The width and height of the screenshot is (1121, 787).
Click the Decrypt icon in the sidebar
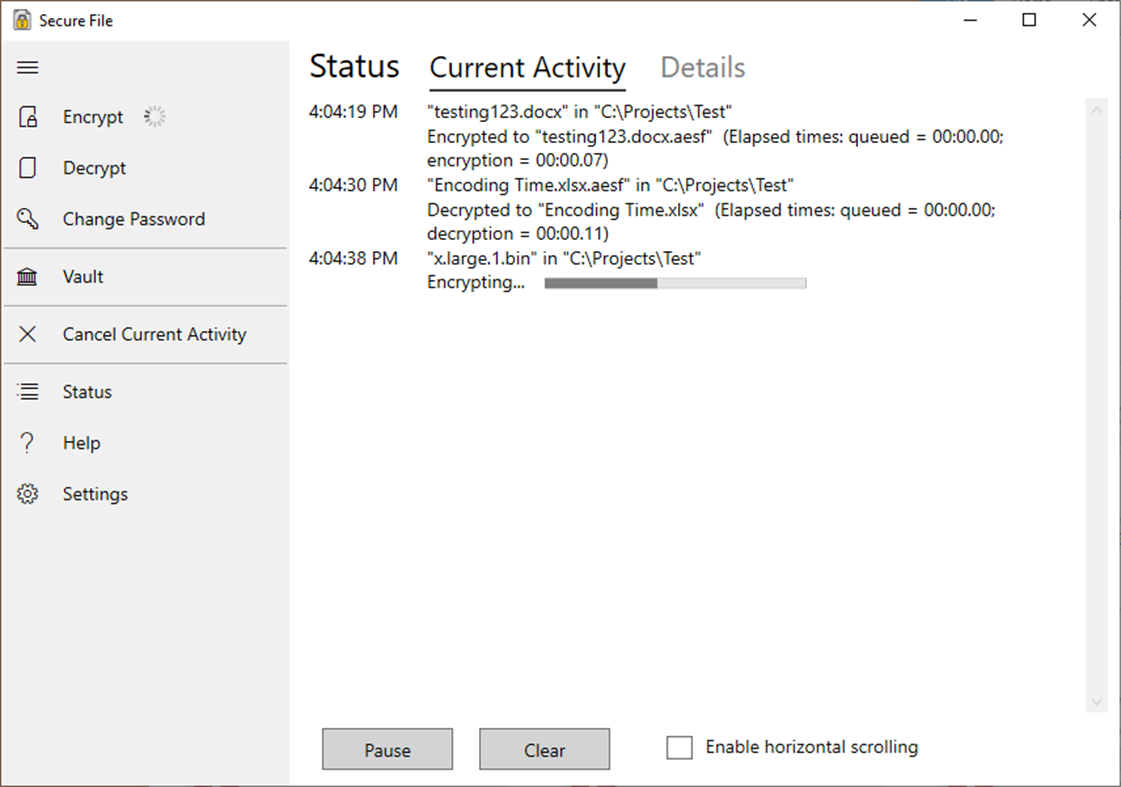point(27,168)
